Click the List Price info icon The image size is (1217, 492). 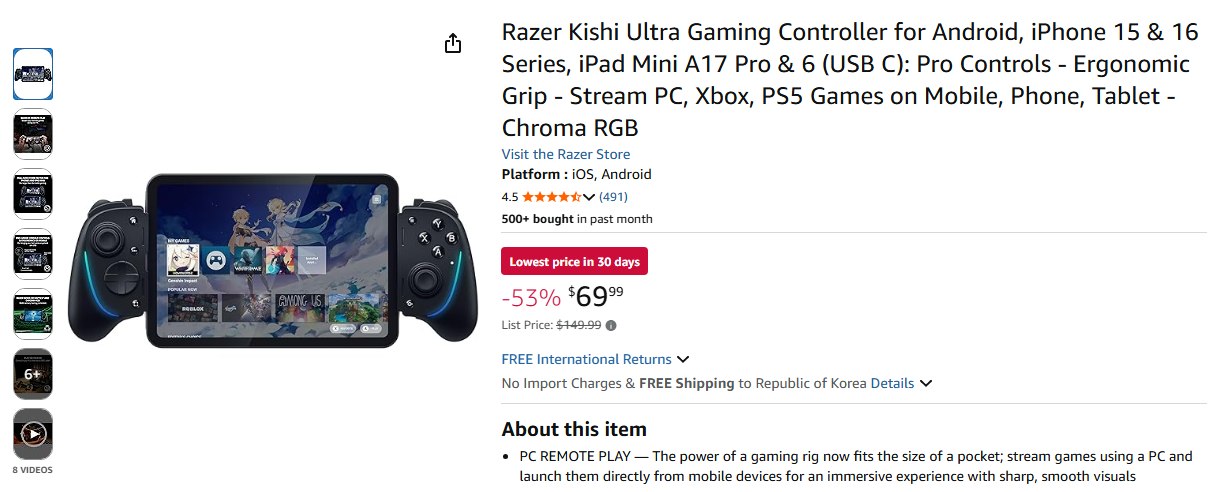(x=611, y=325)
